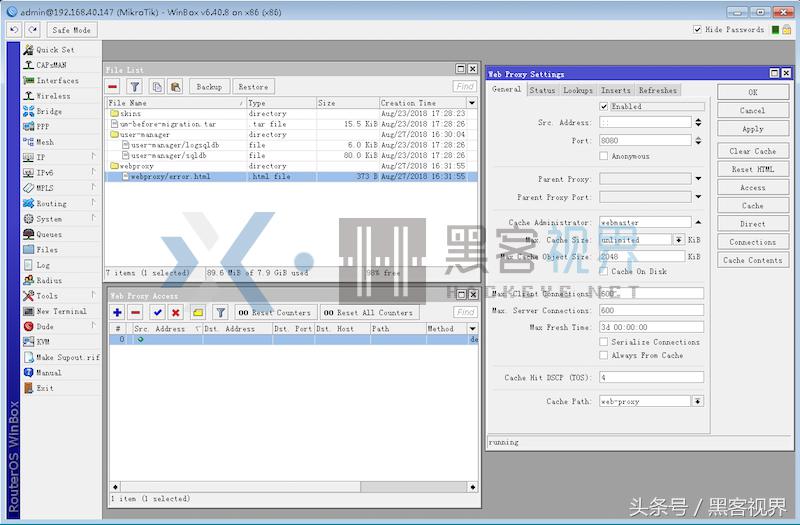Toggle Safe Mode button
Viewport: 800px width, 525px height.
click(71, 30)
